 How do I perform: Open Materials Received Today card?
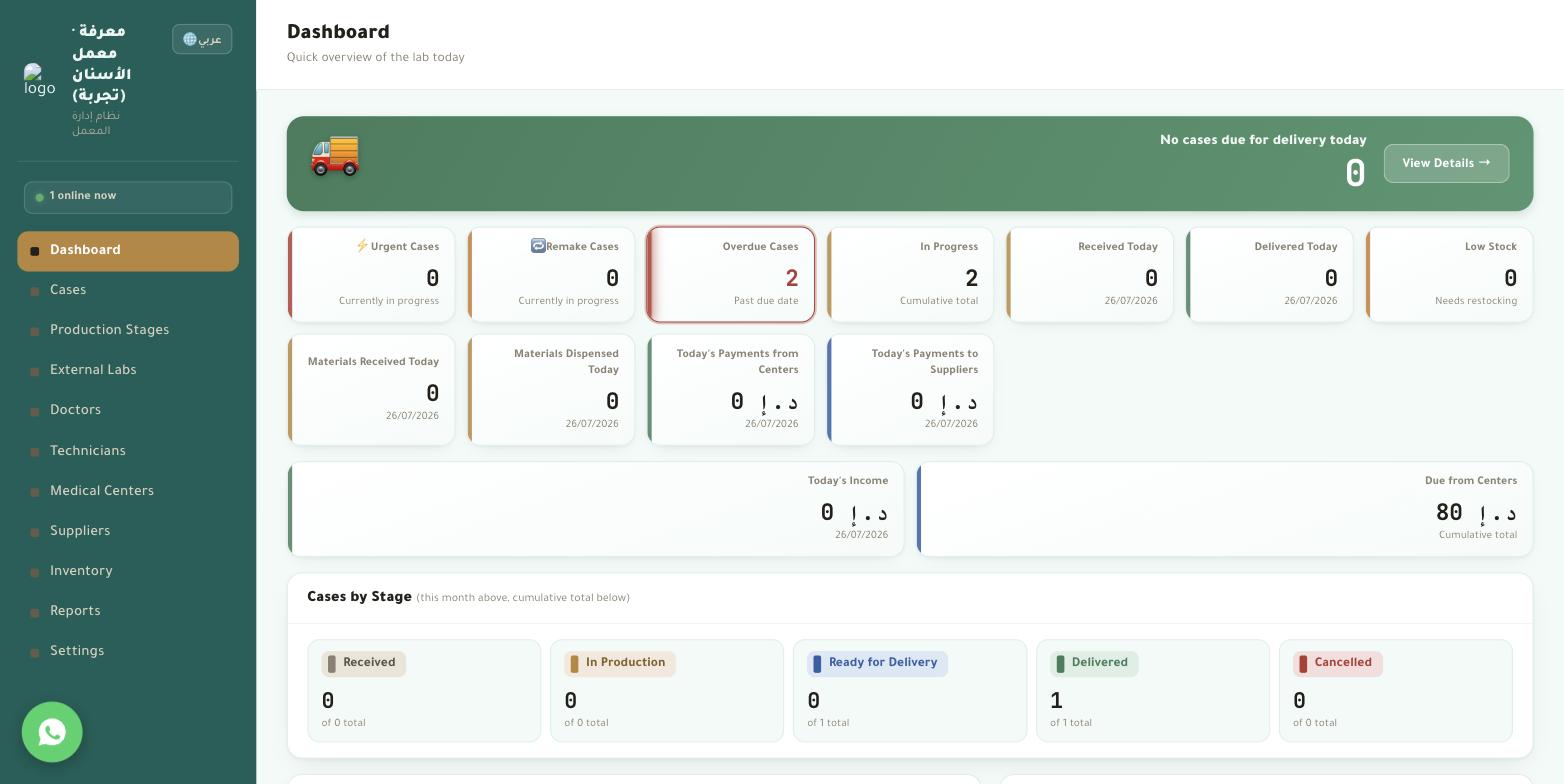point(371,390)
